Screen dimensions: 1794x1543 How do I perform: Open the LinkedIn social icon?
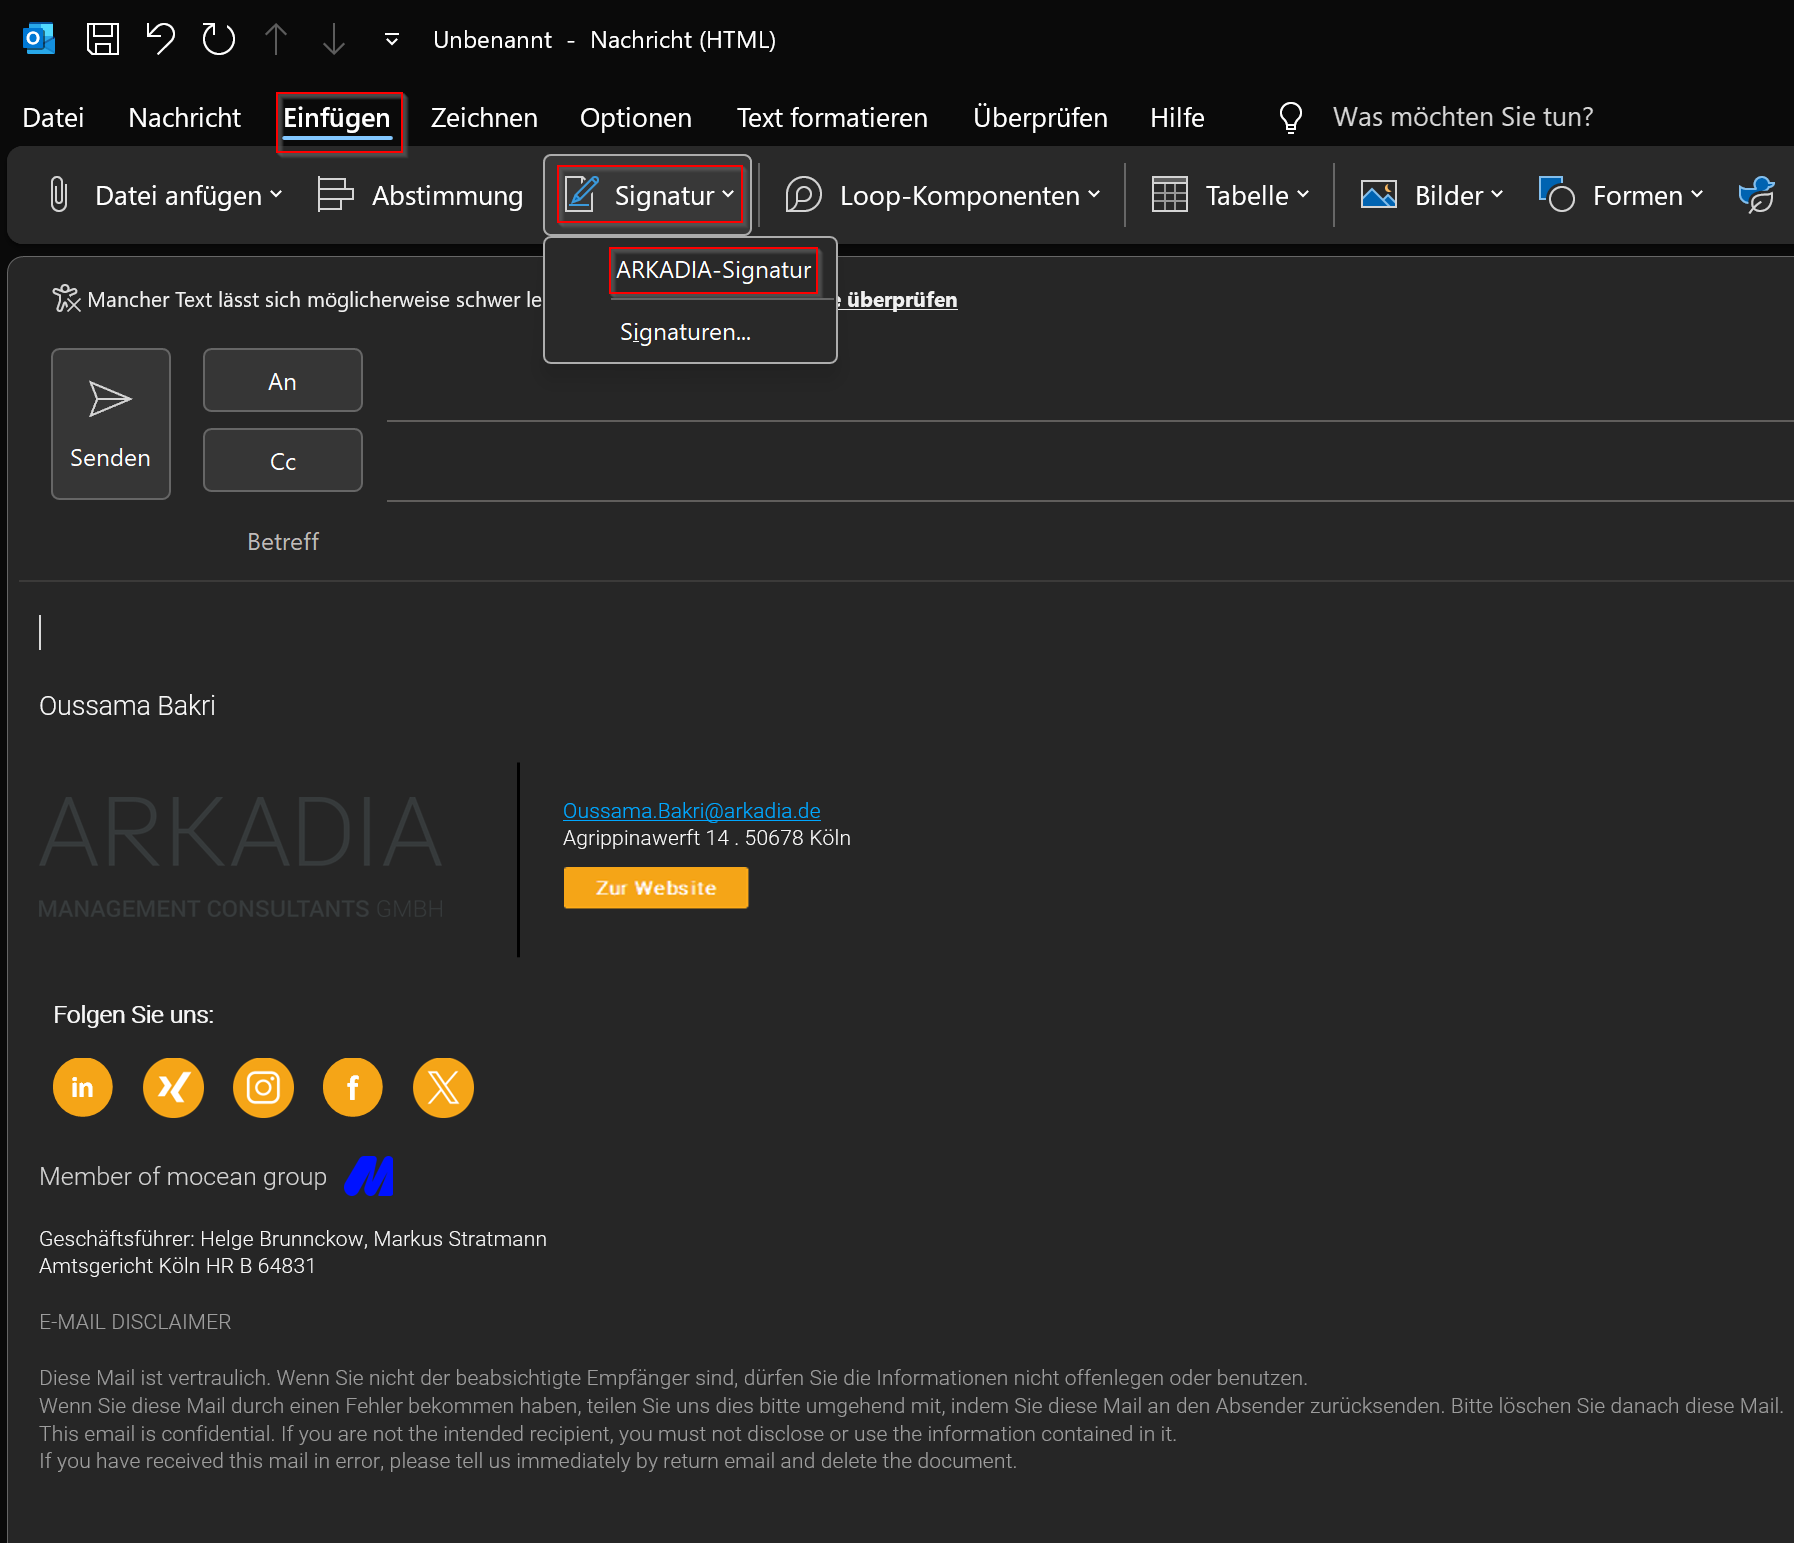(83, 1087)
